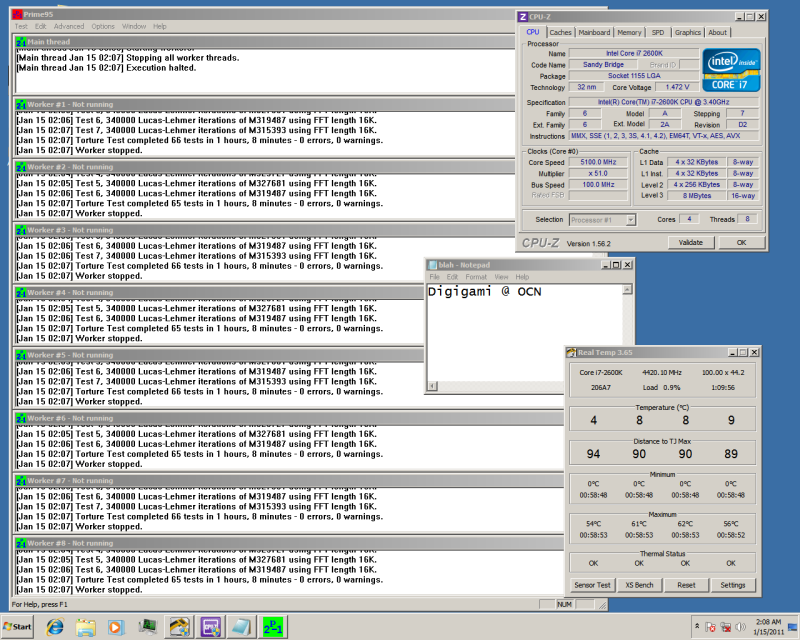800x640 pixels.
Task: Click Notepad's vertical scrollbar up arrow
Action: pos(627,289)
